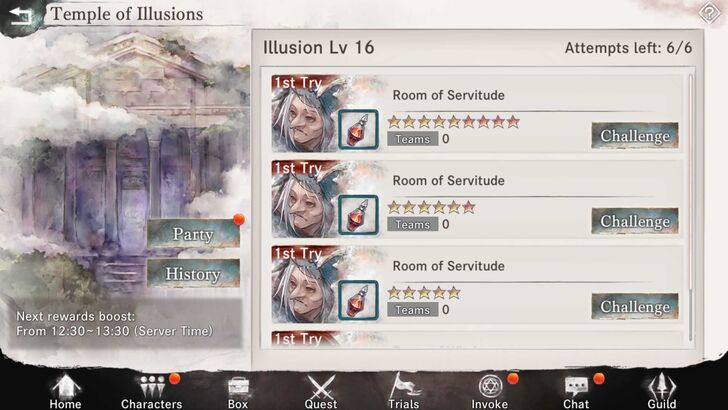This screenshot has height=410, width=728.
Task: Tap the back arrow icon
Action: [20, 16]
